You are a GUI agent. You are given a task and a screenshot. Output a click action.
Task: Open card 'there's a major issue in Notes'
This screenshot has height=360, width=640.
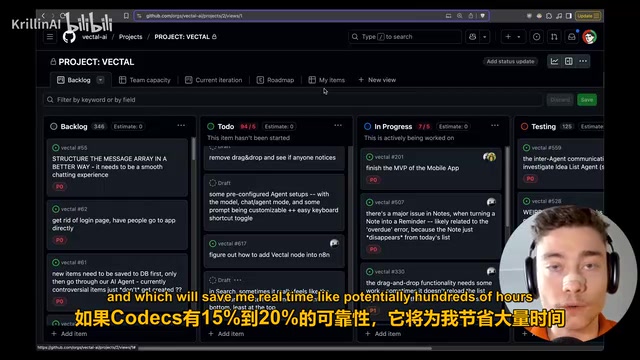tap(431, 226)
